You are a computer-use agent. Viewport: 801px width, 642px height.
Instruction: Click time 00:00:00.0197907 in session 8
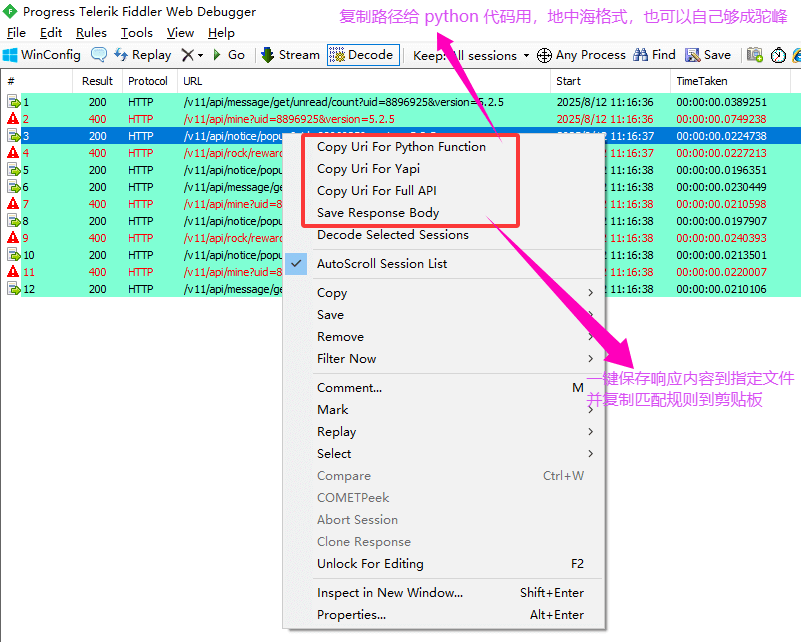click(721, 221)
